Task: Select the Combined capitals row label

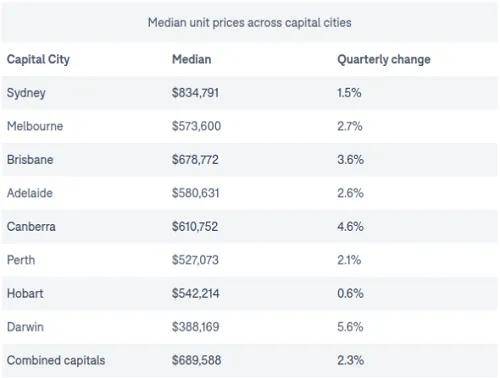Action: 56,360
